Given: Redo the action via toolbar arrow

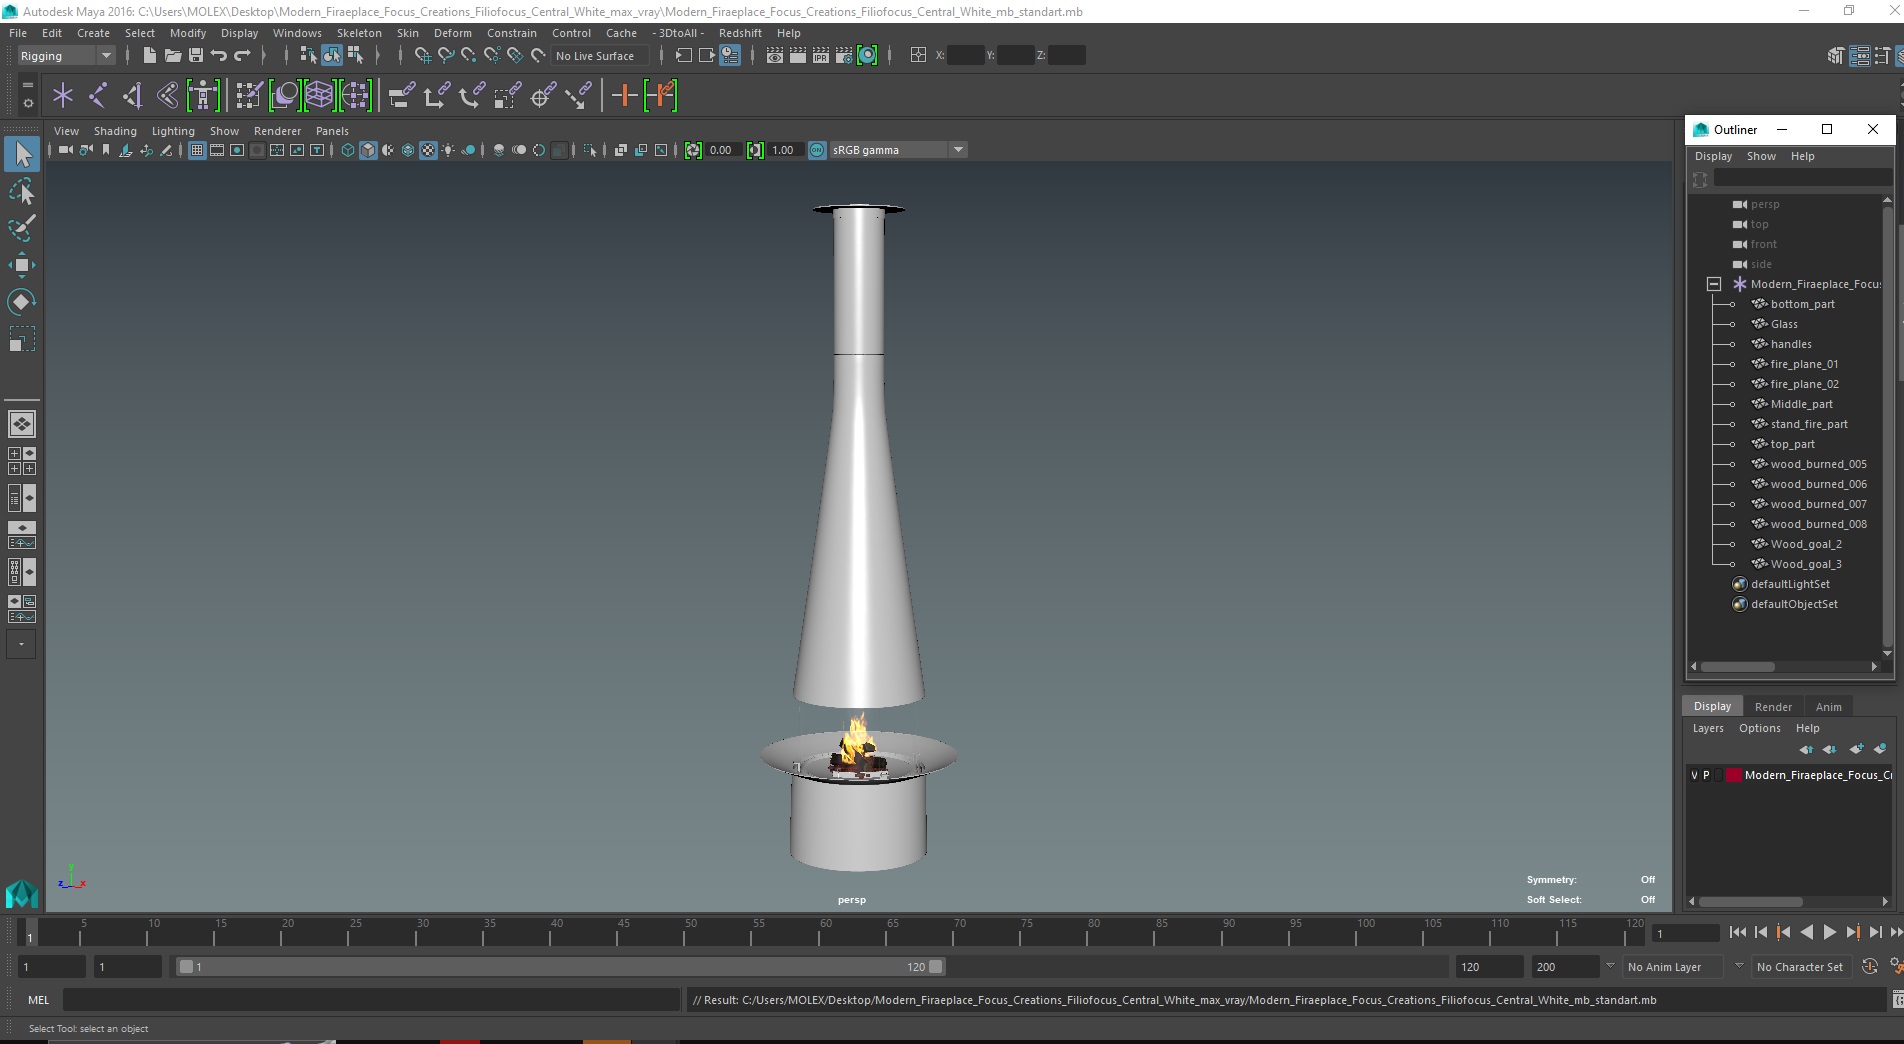Looking at the screenshot, I should click(242, 56).
